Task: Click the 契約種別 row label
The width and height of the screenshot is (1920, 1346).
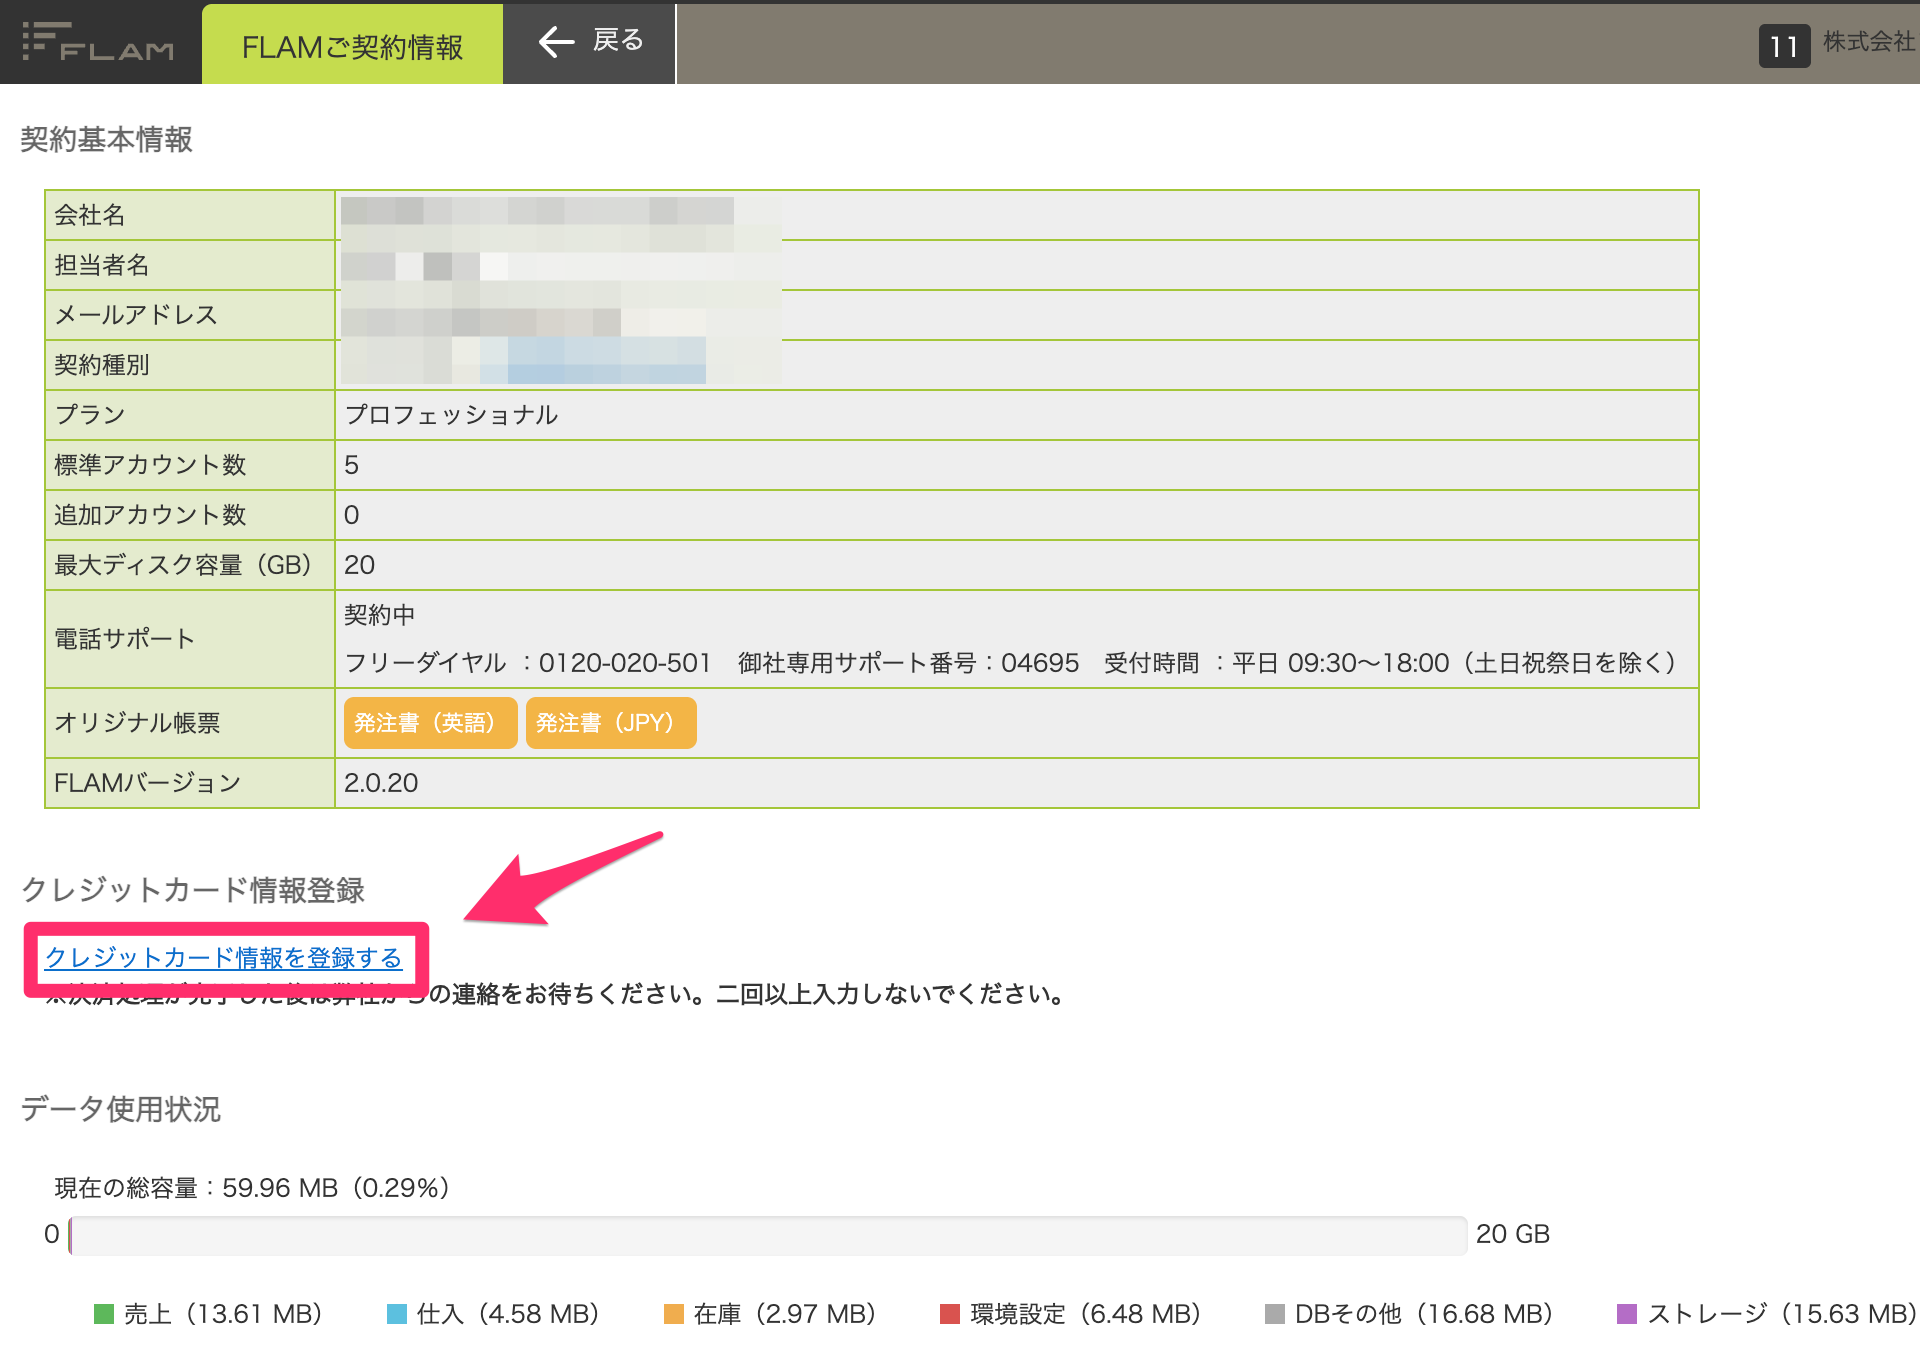Action: pyautogui.click(x=102, y=365)
